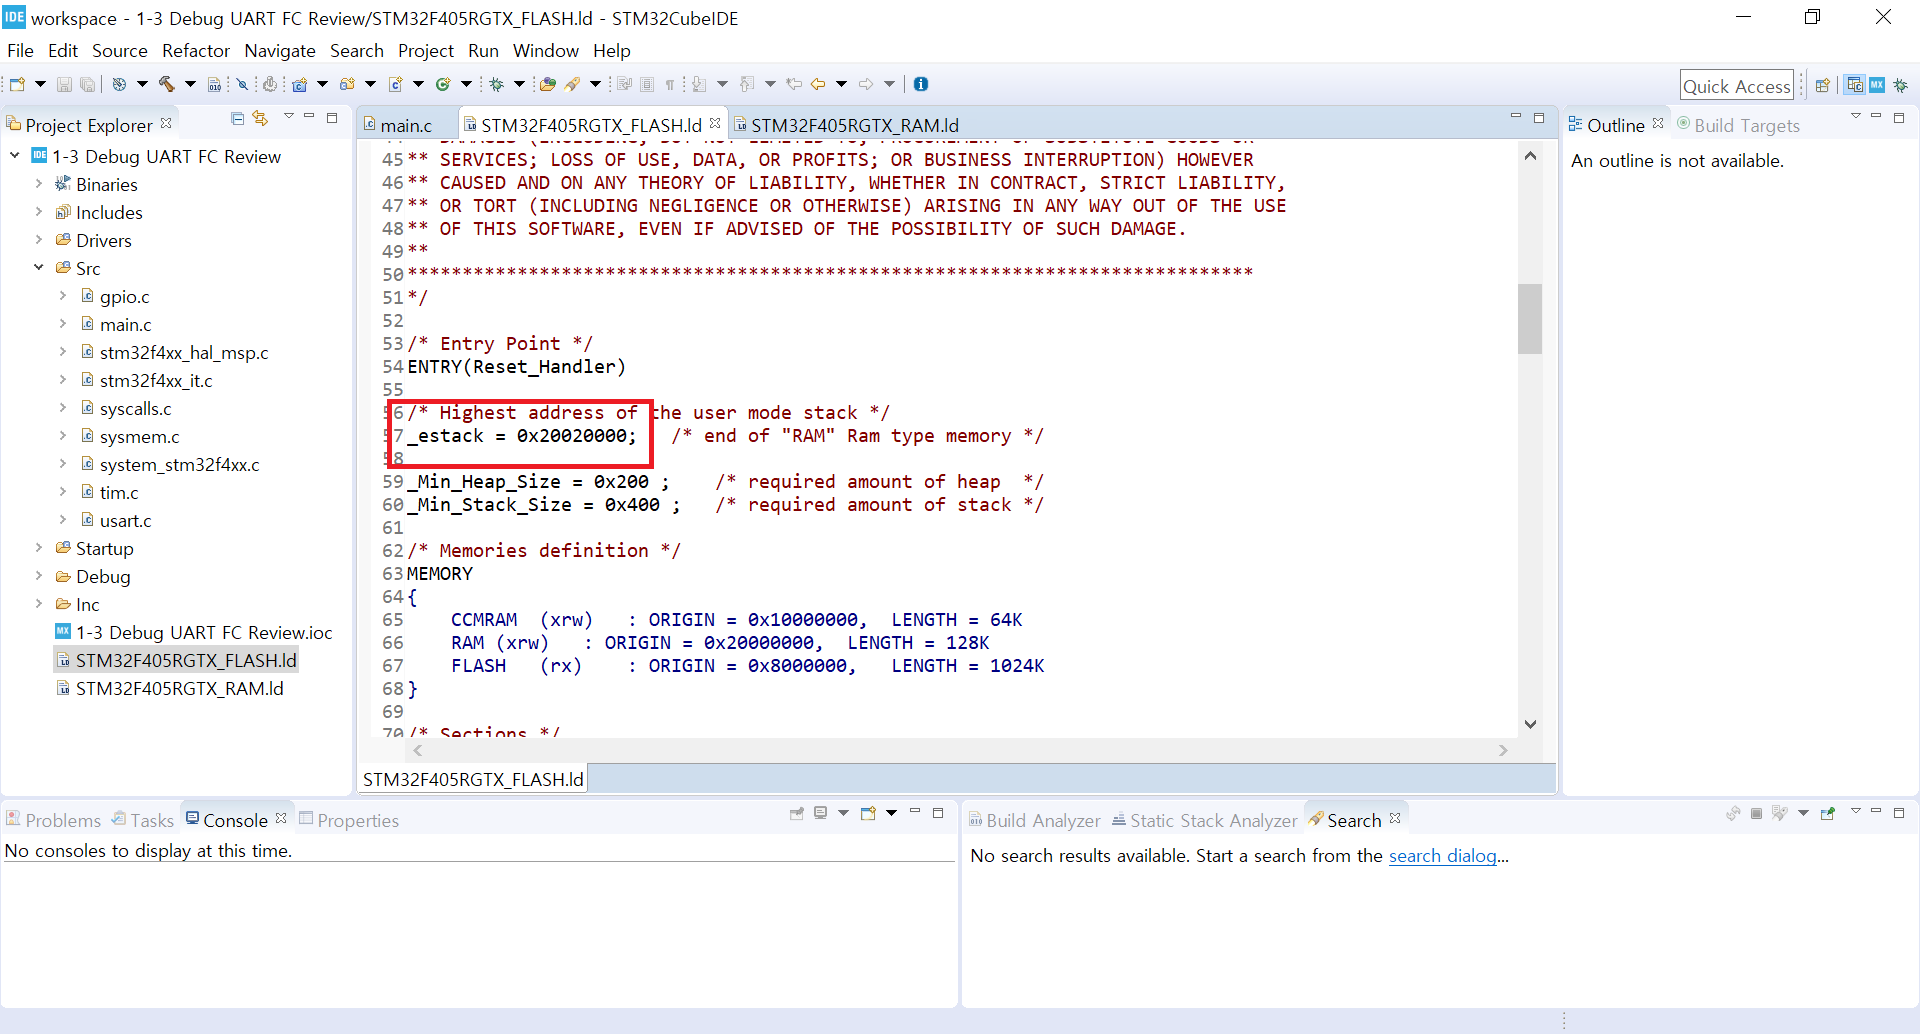1920x1034 pixels.
Task: Switch to the MX Device Configuration perspective
Action: click(1877, 85)
